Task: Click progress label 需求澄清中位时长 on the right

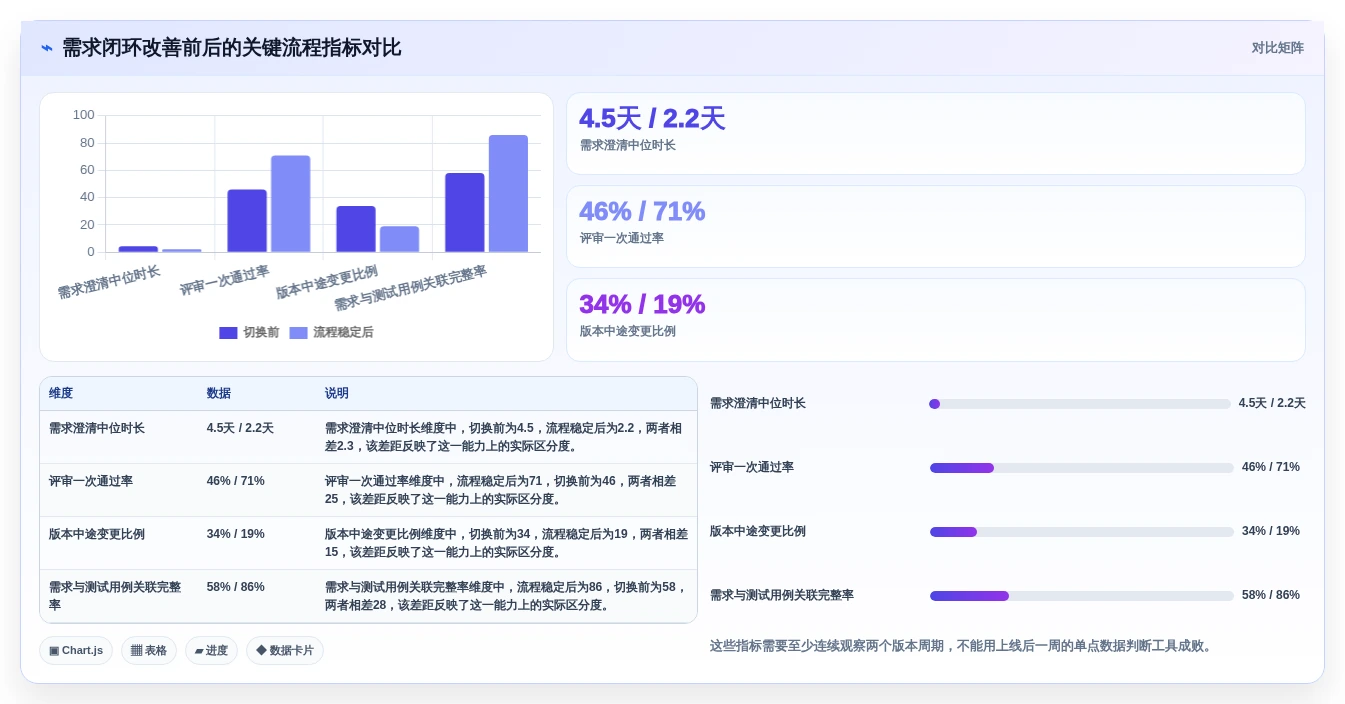Action: coord(758,404)
